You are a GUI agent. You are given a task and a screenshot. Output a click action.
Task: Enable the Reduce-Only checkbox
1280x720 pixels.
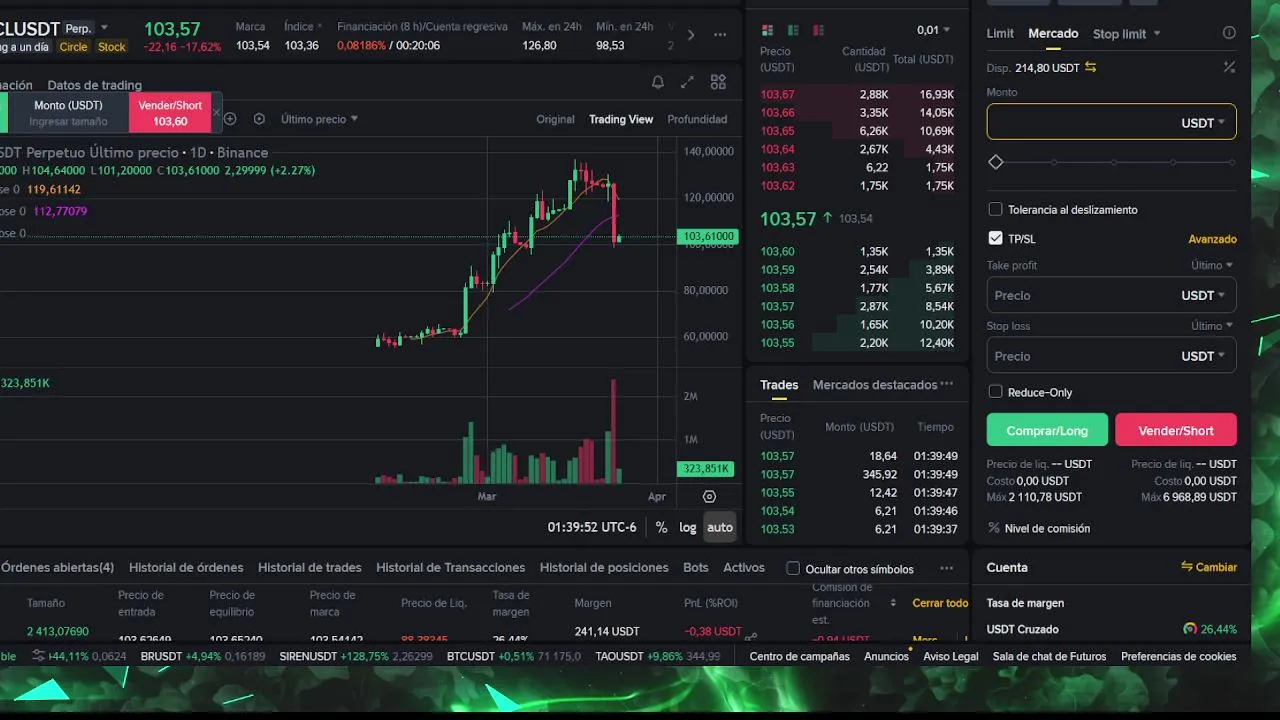(x=995, y=392)
